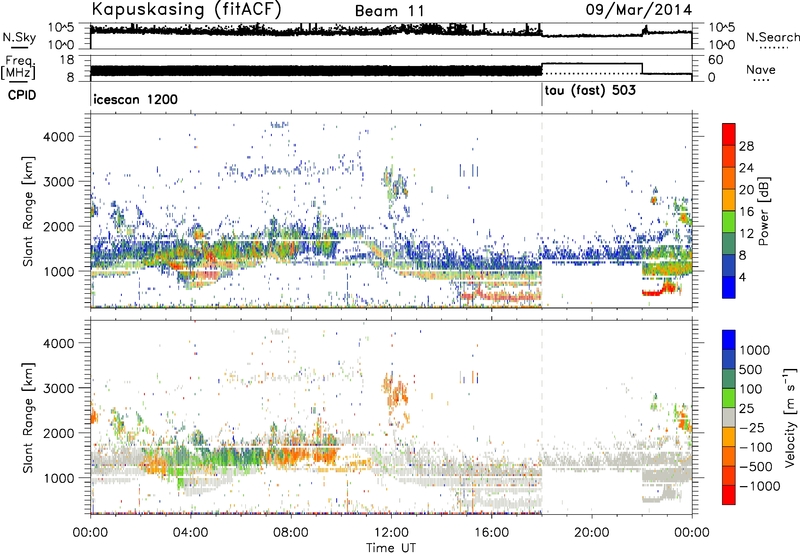800x554 pixels.
Task: Click the '60' Nave axis value
Action: point(716,60)
